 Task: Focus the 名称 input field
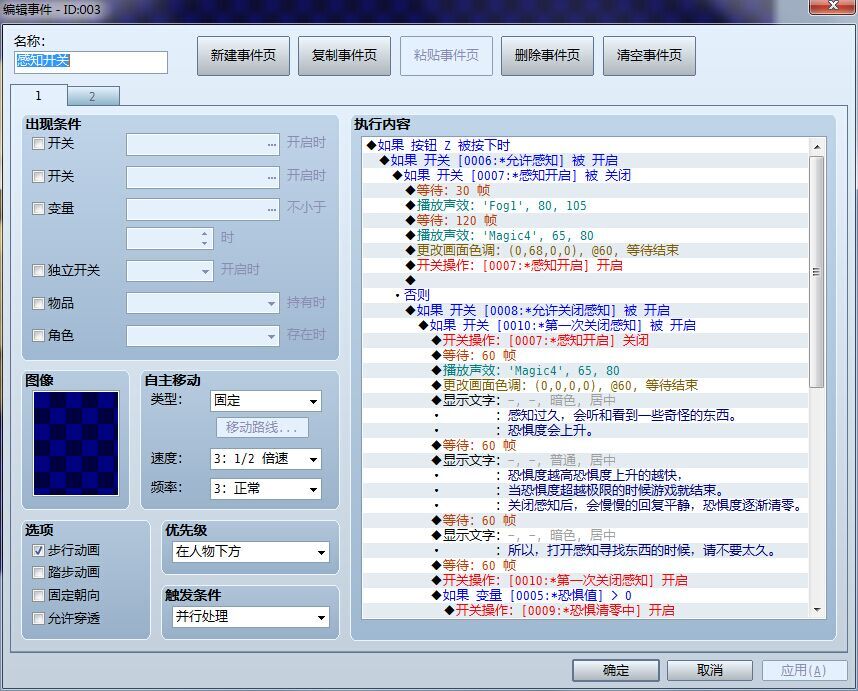(x=91, y=62)
